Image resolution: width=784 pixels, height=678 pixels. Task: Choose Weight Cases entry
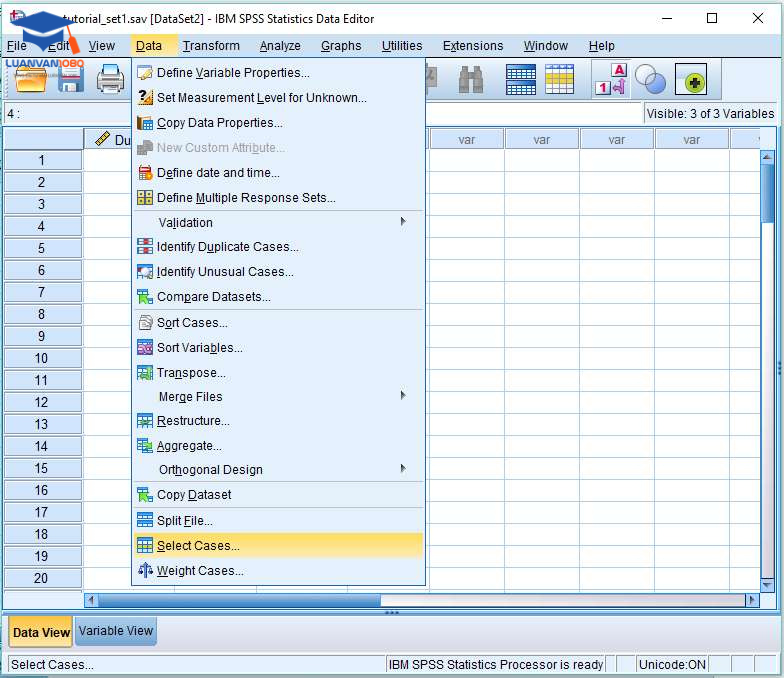click(278, 570)
